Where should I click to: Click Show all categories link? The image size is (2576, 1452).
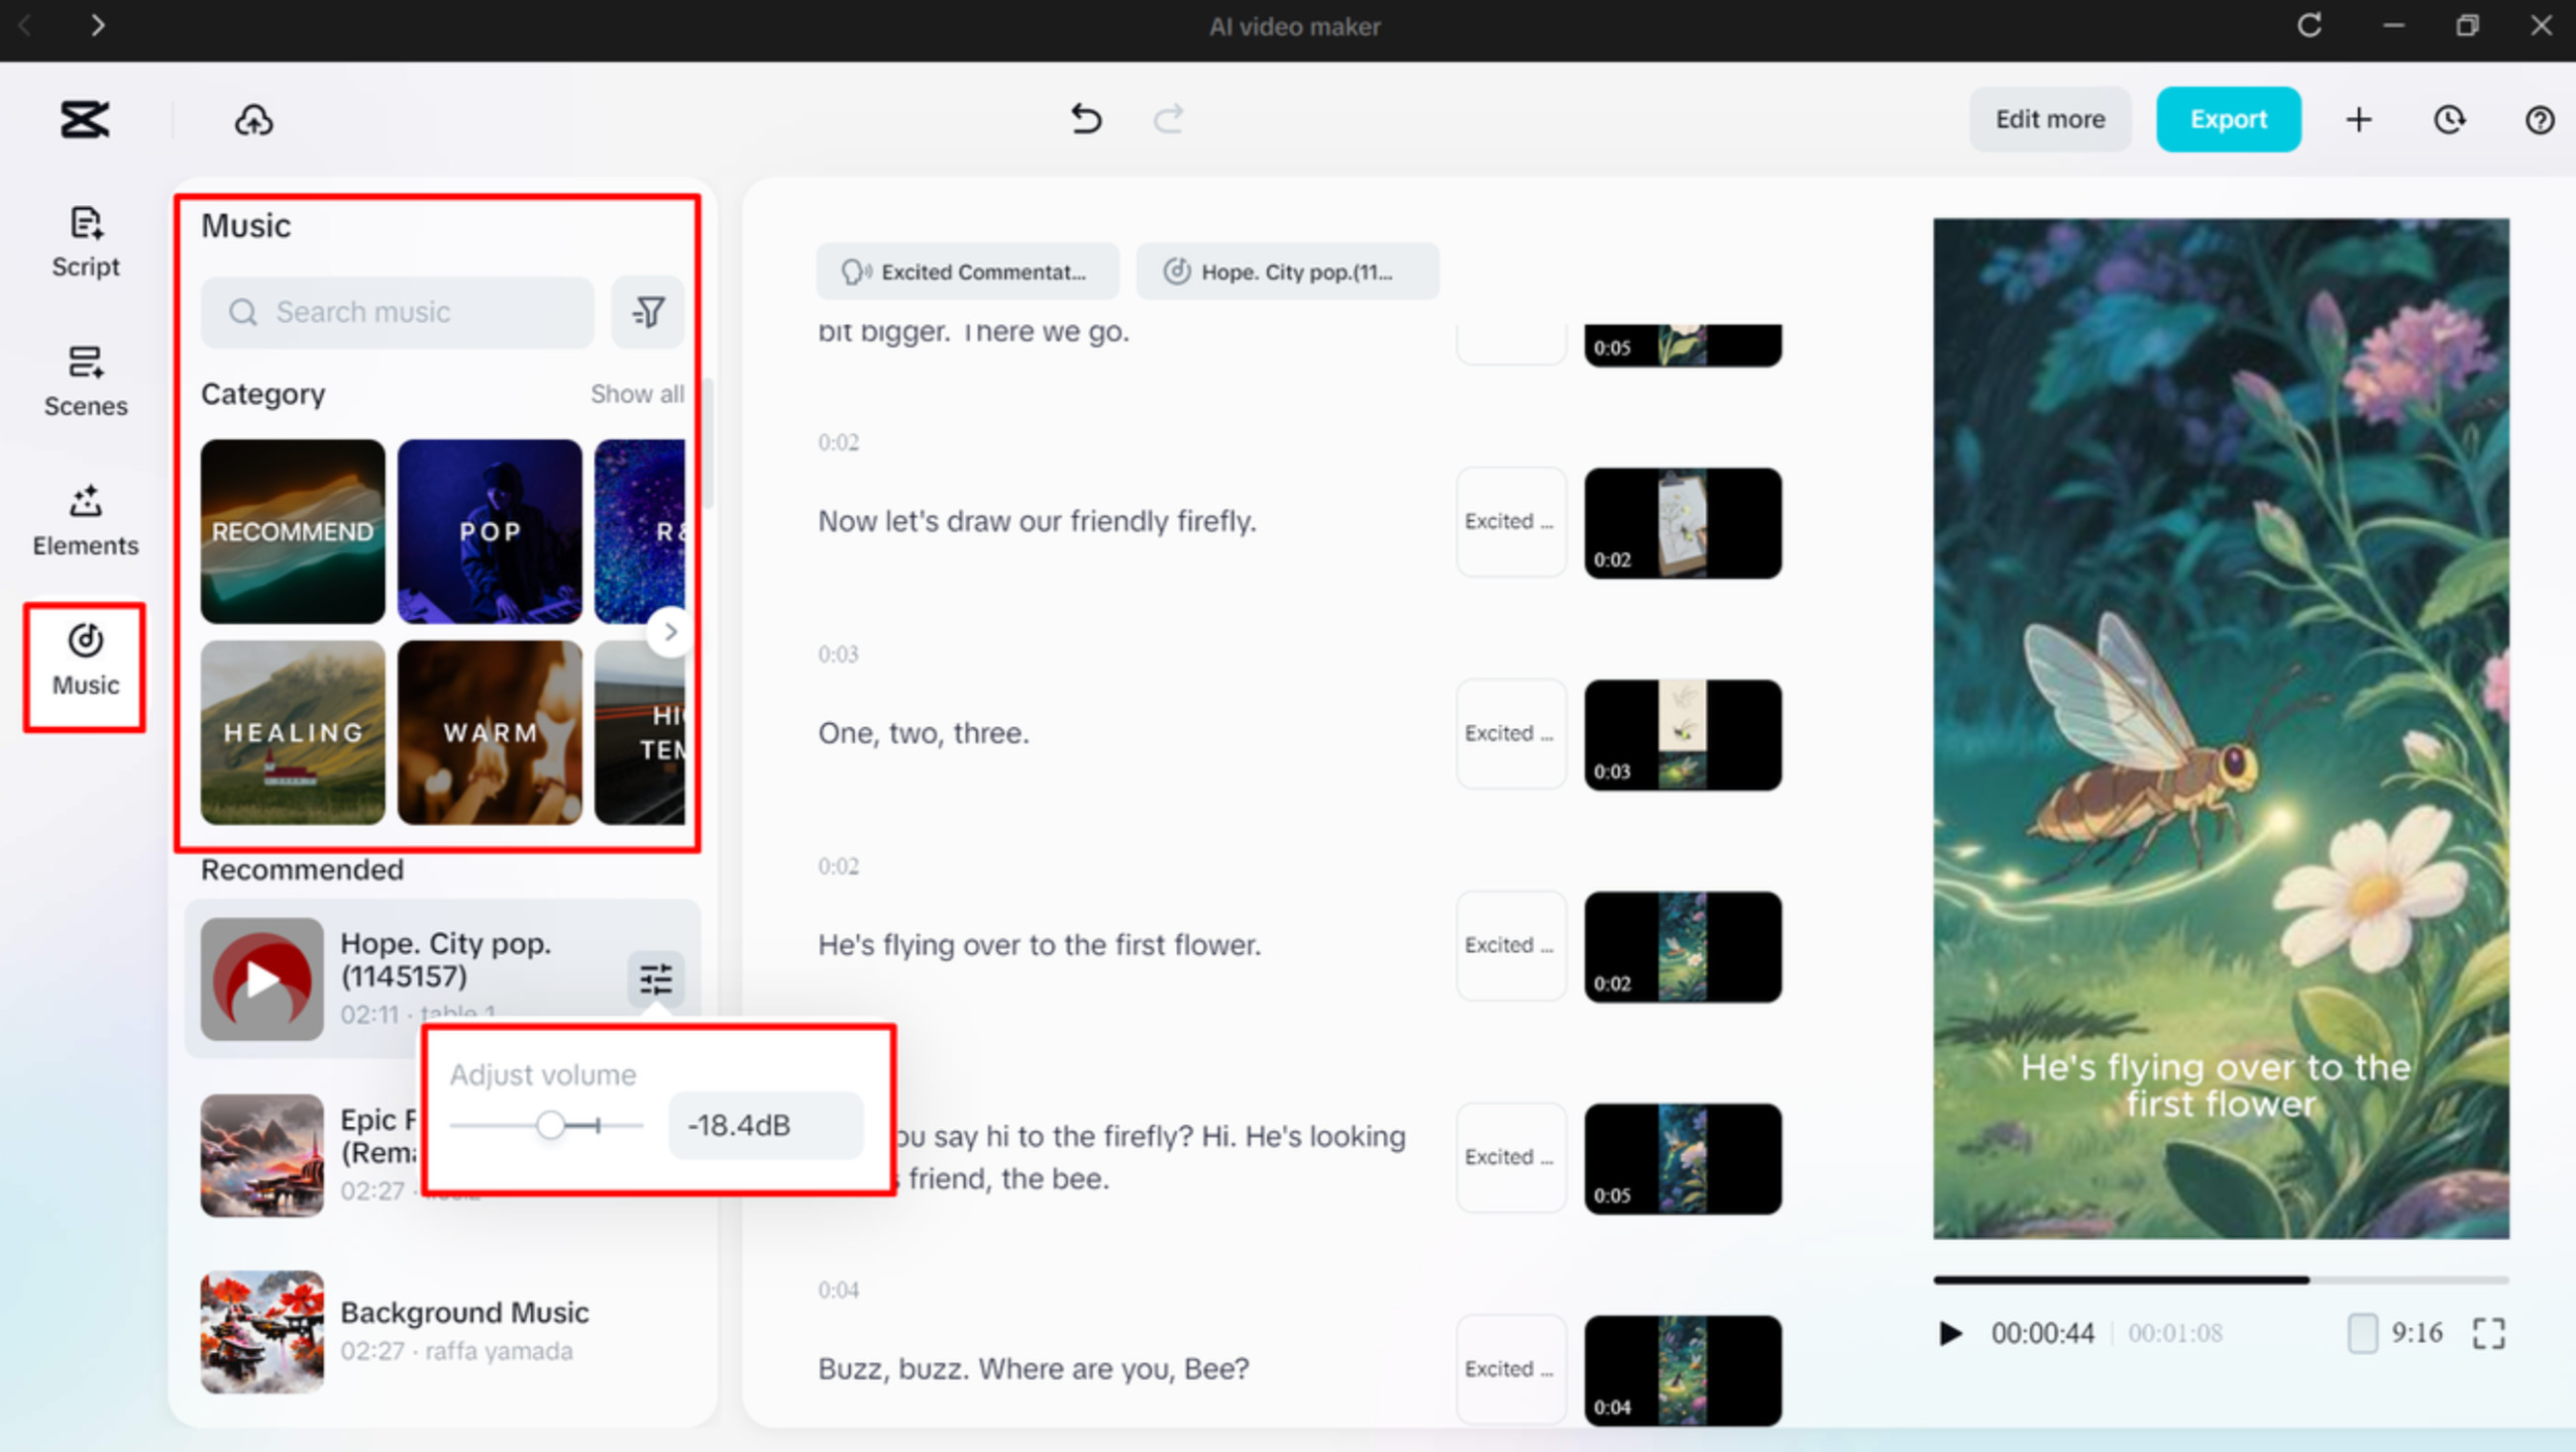(637, 394)
